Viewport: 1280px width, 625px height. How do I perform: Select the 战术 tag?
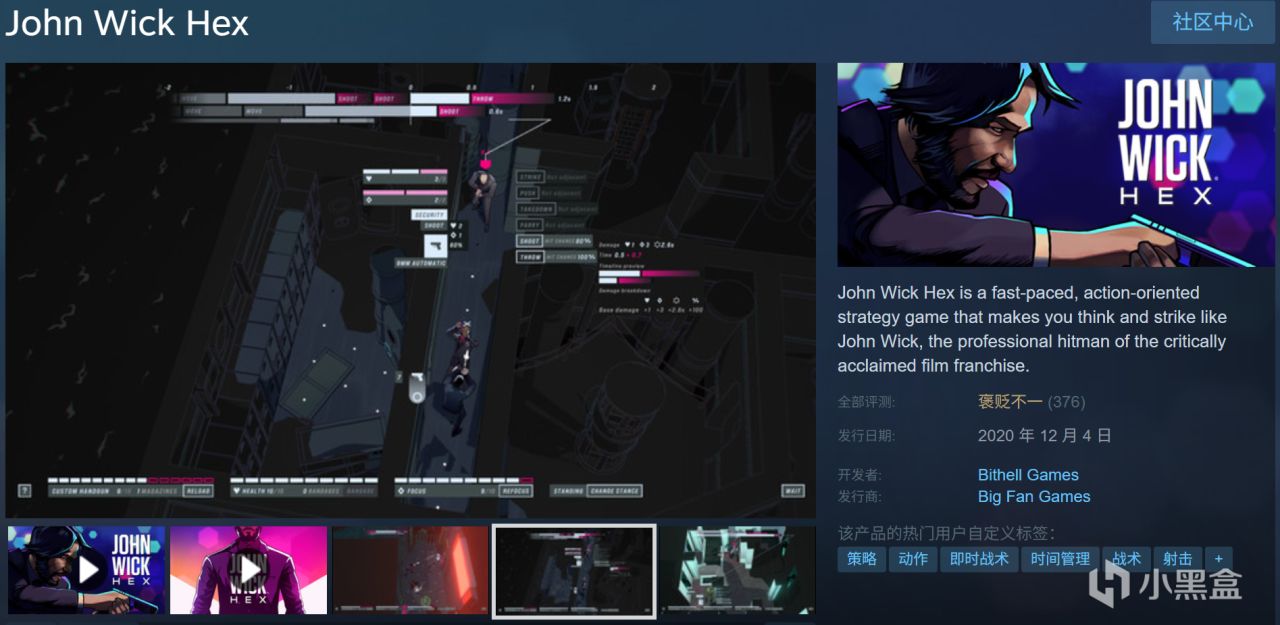[x=1127, y=559]
